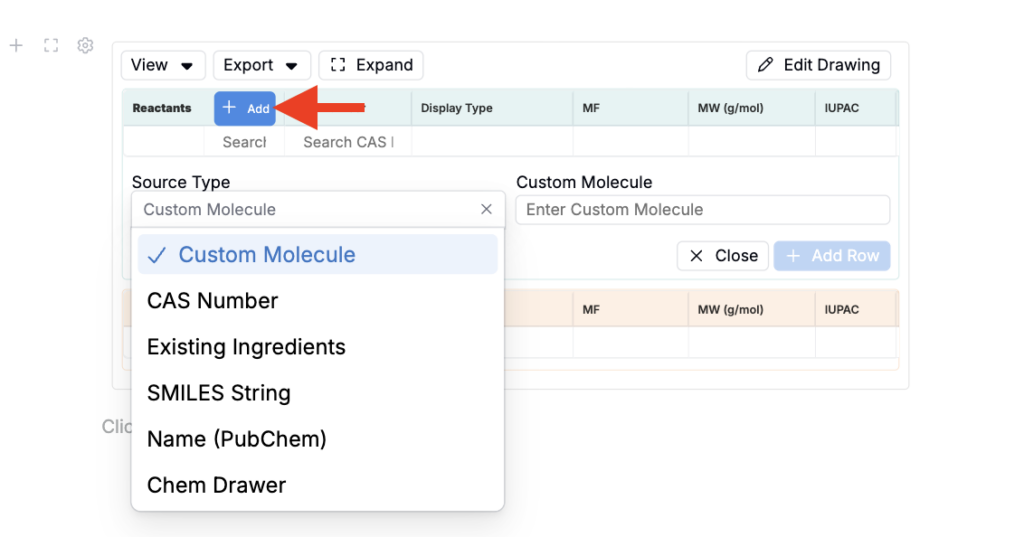
Task: Open the View dropdown
Action: 163,65
